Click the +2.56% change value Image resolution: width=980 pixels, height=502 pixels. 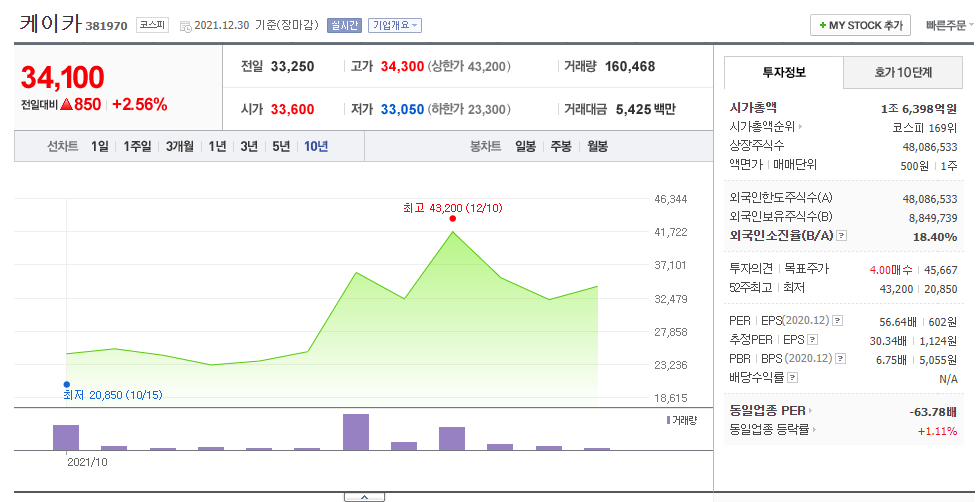pos(140,105)
